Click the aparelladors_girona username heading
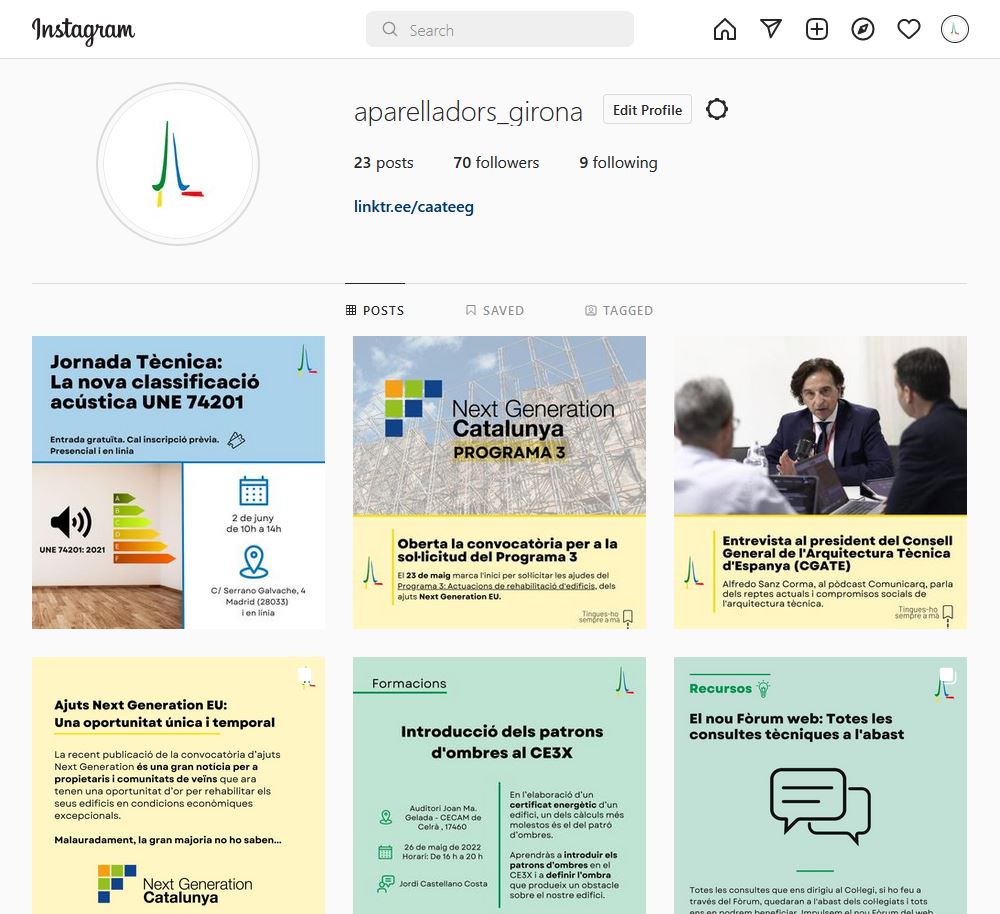The image size is (1000, 914). [468, 112]
